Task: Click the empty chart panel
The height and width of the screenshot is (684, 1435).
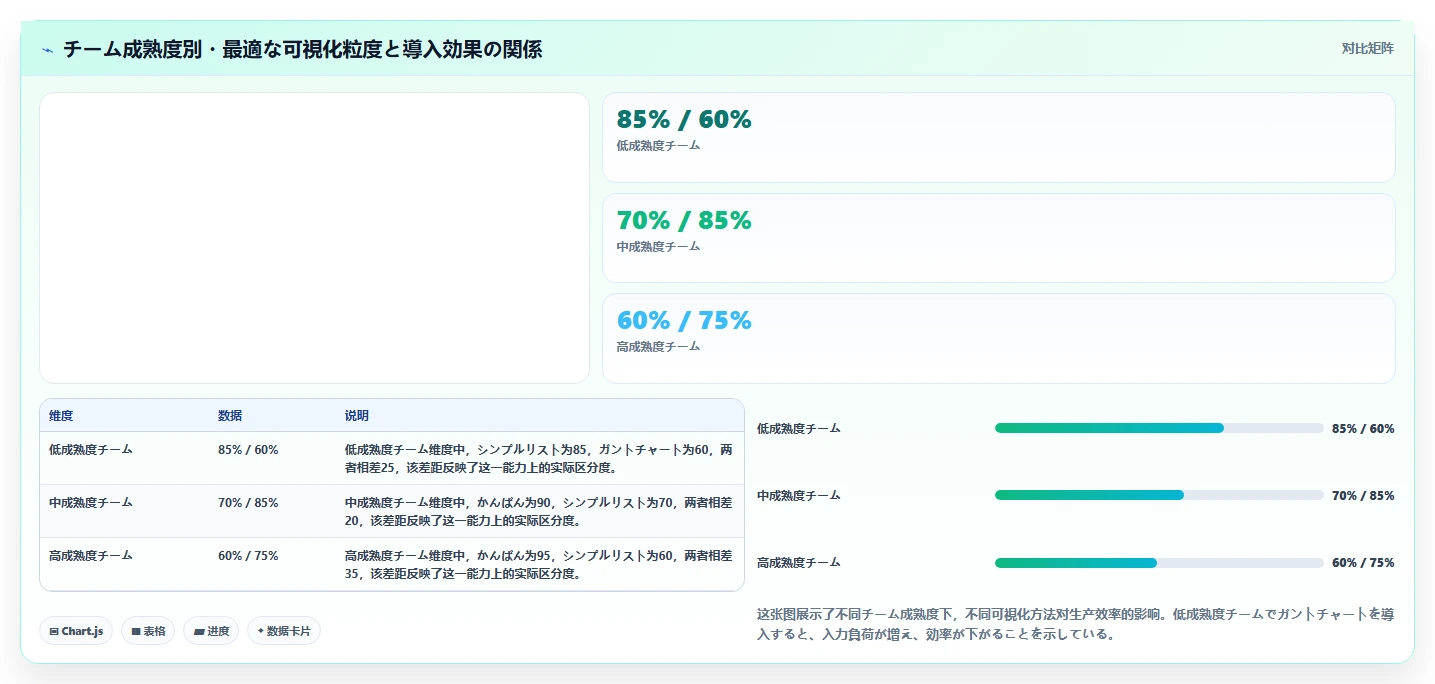Action: pyautogui.click(x=314, y=238)
